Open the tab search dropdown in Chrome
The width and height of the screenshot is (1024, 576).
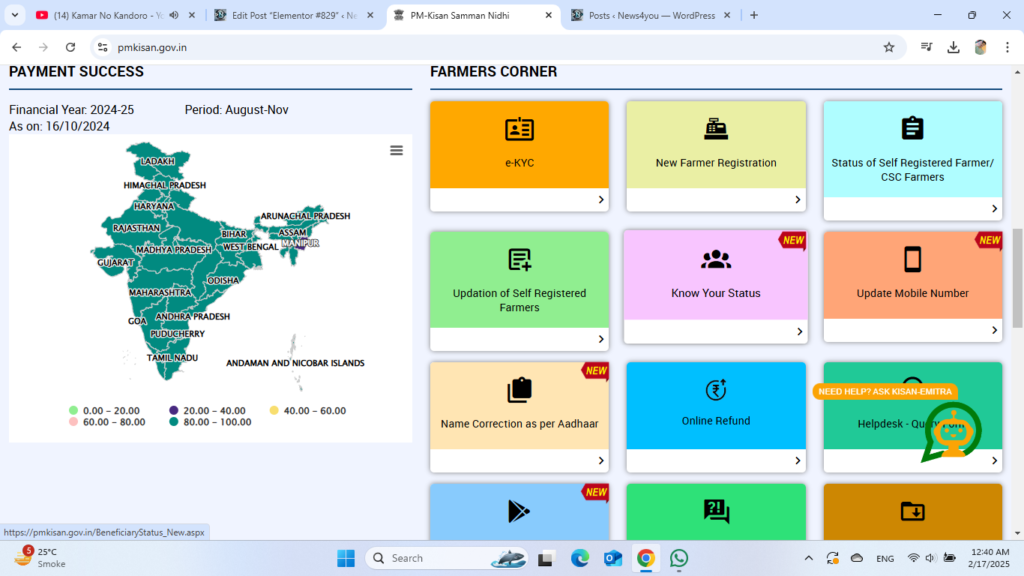14,15
